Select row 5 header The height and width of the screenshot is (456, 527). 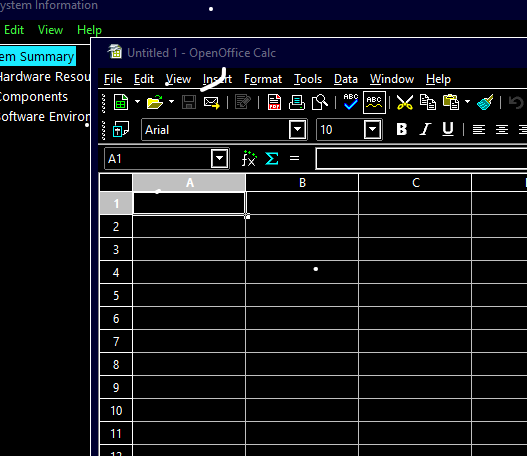coord(116,295)
